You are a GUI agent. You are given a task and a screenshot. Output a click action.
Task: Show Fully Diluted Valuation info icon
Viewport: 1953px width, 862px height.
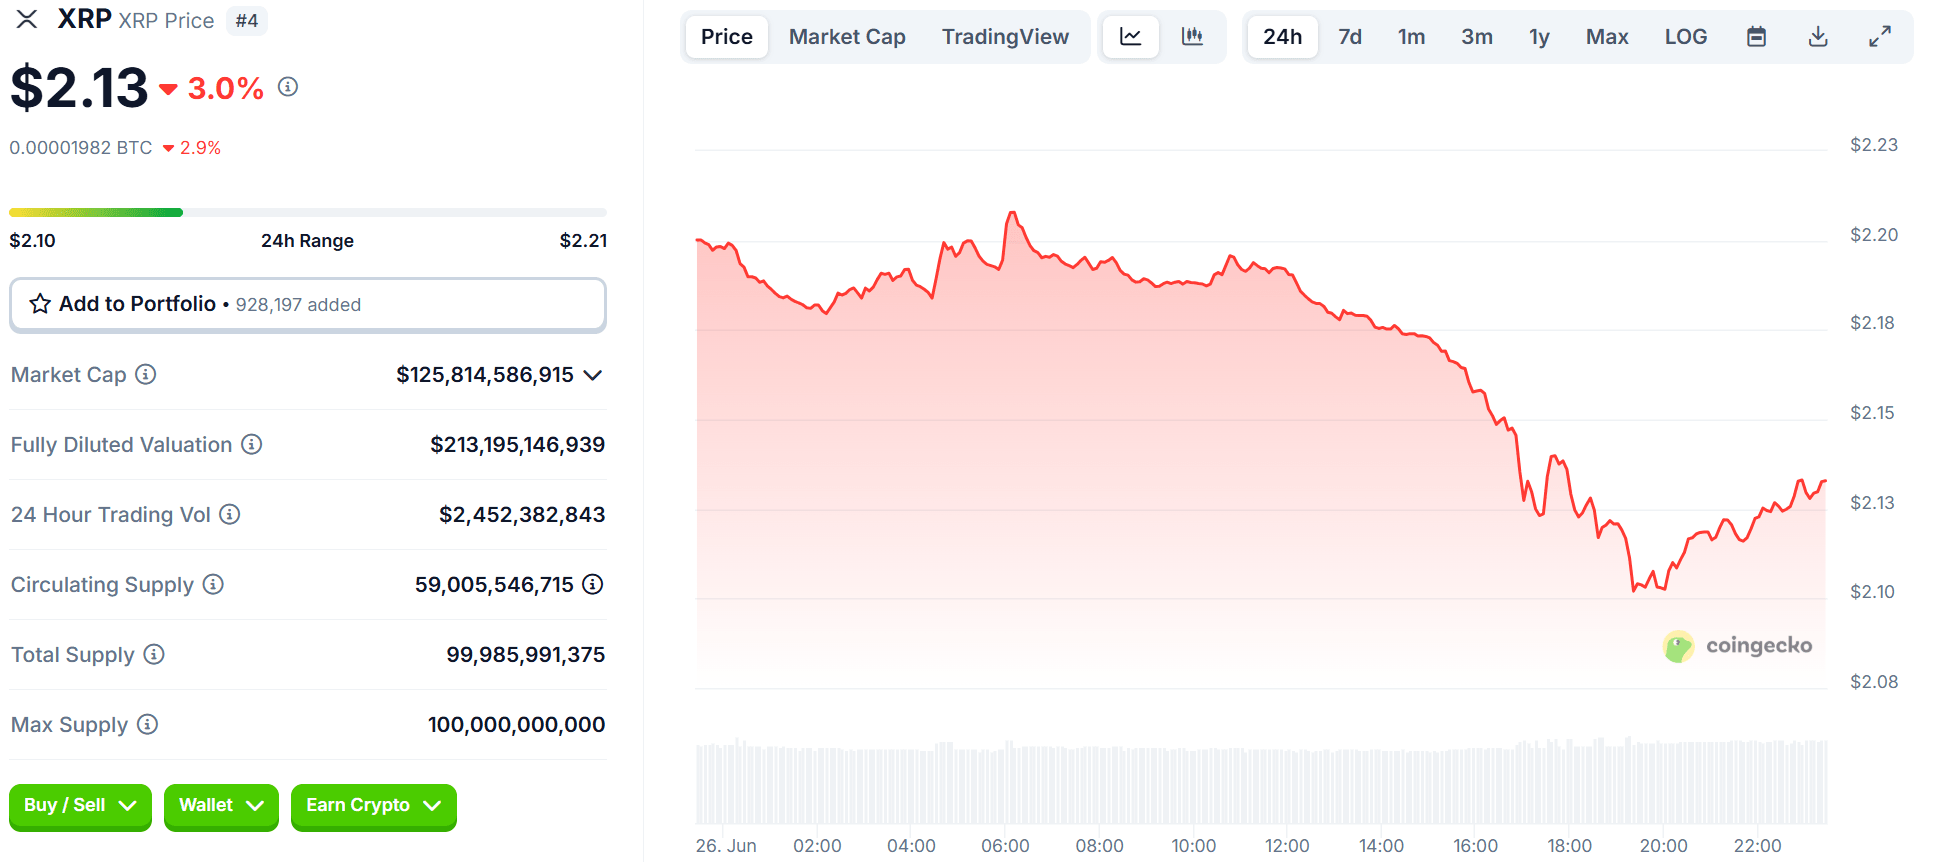click(252, 444)
